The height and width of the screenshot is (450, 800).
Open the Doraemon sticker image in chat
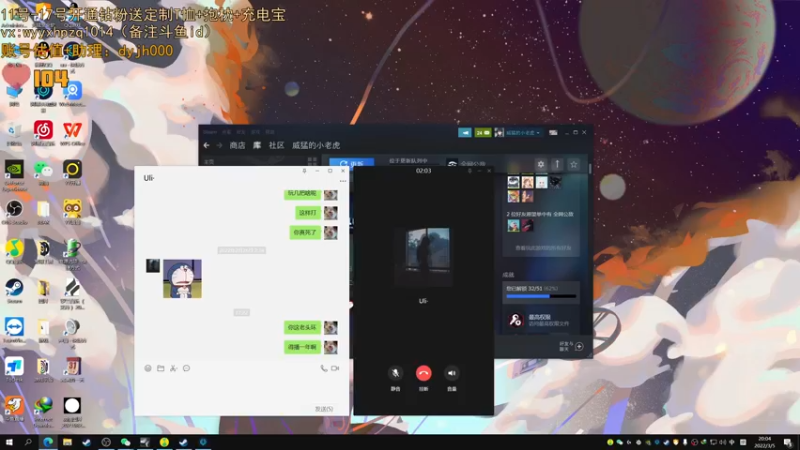click(x=182, y=279)
